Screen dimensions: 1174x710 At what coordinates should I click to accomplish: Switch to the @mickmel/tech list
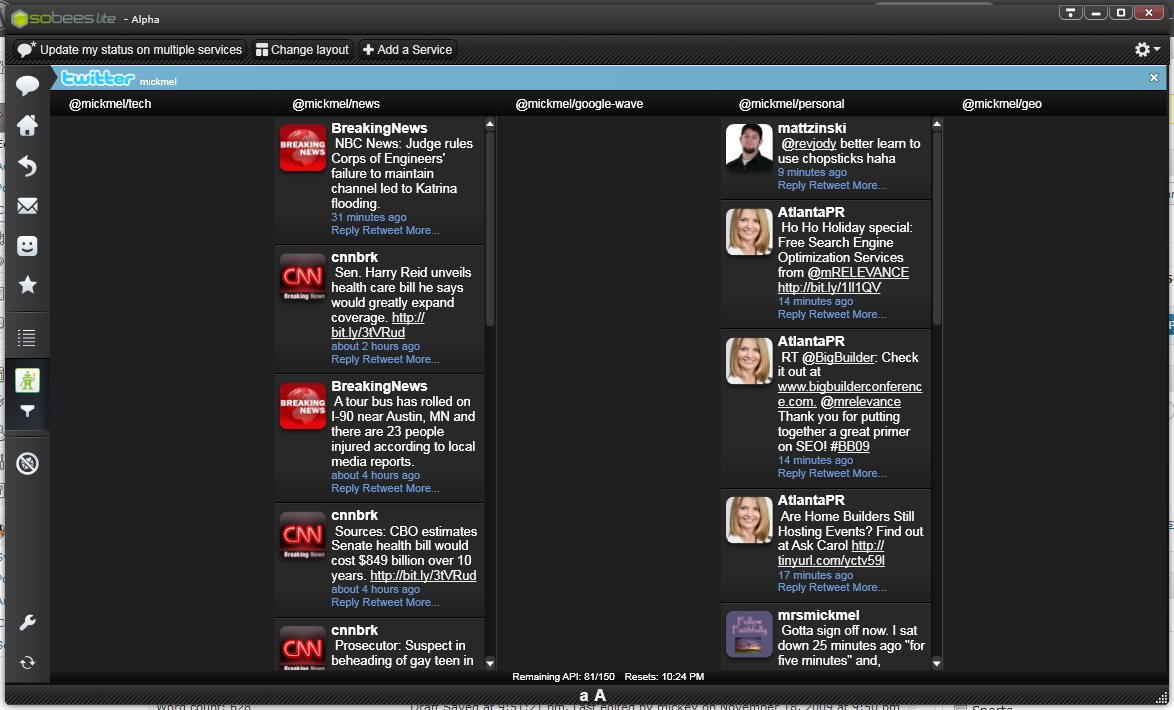110,104
